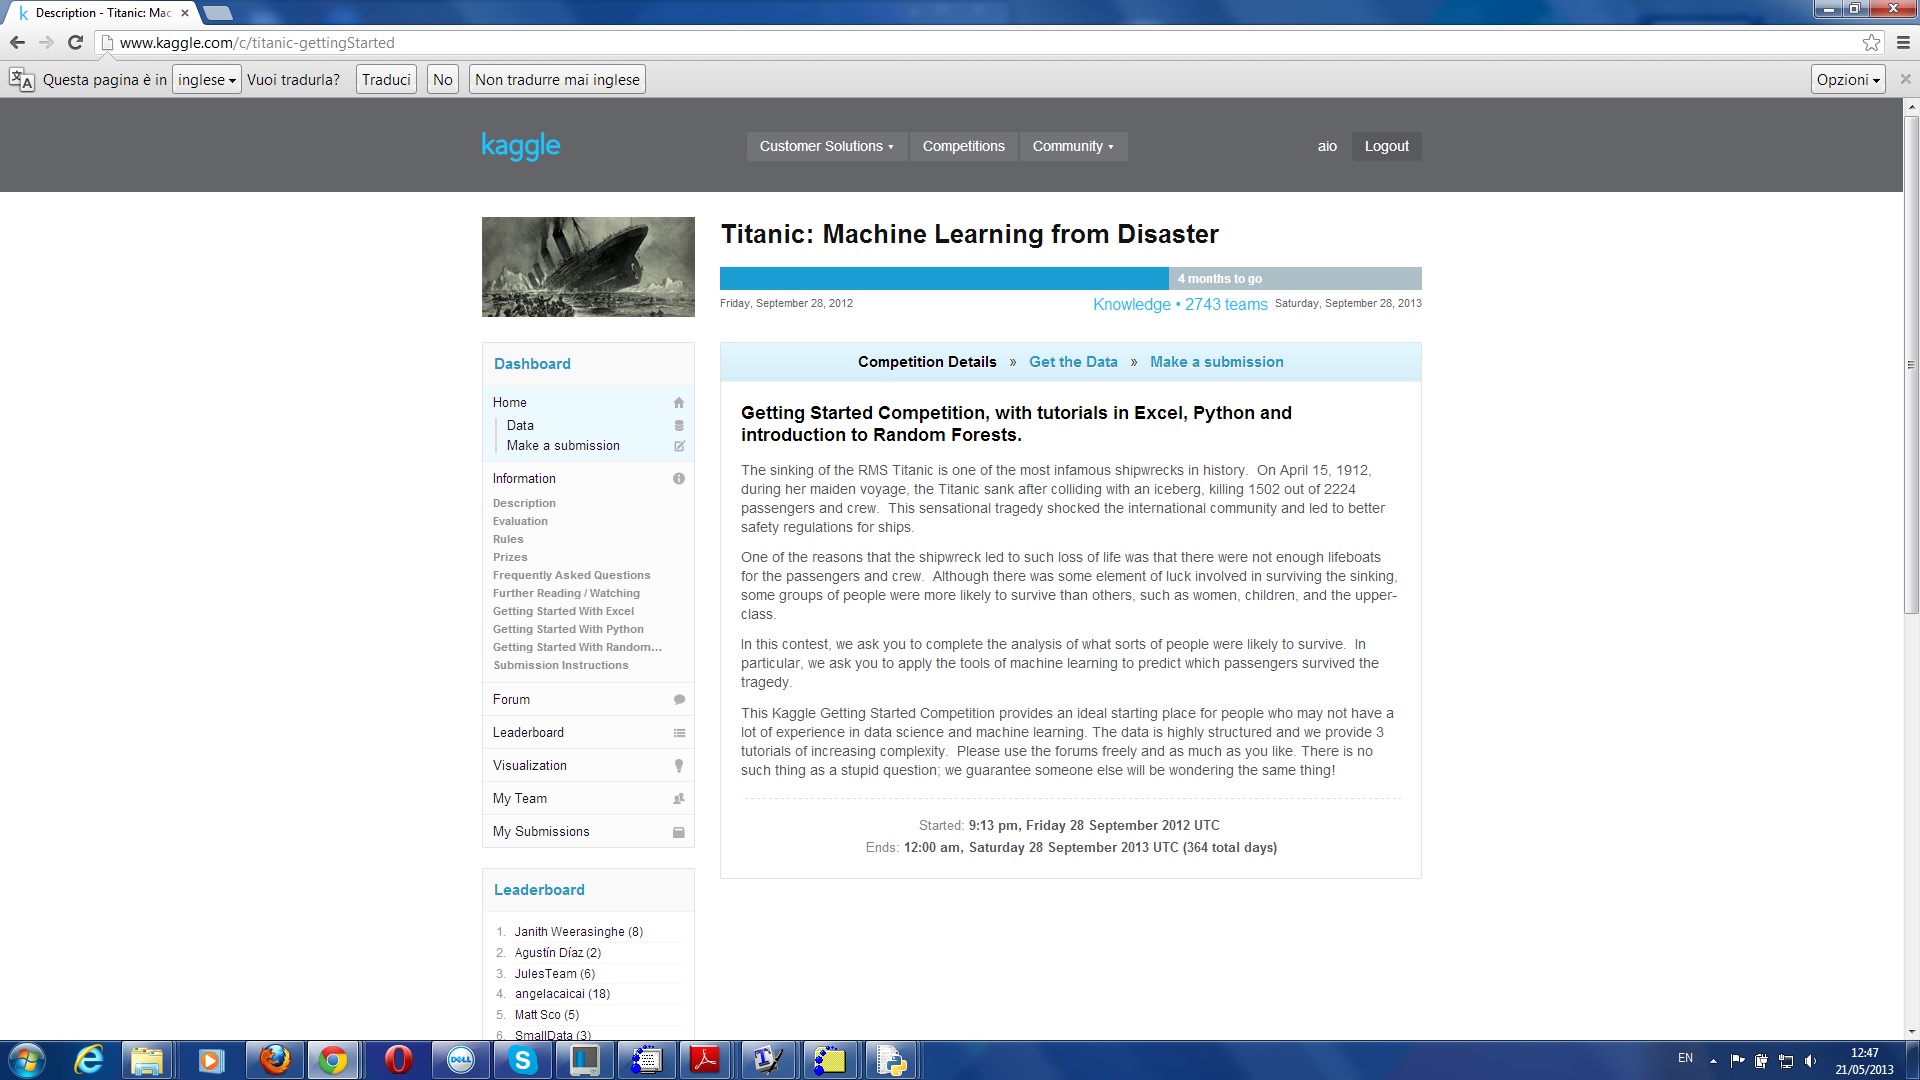Screen dimensions: 1920x1080
Task: Switch to Make a submission tab
Action: [x=1216, y=362]
